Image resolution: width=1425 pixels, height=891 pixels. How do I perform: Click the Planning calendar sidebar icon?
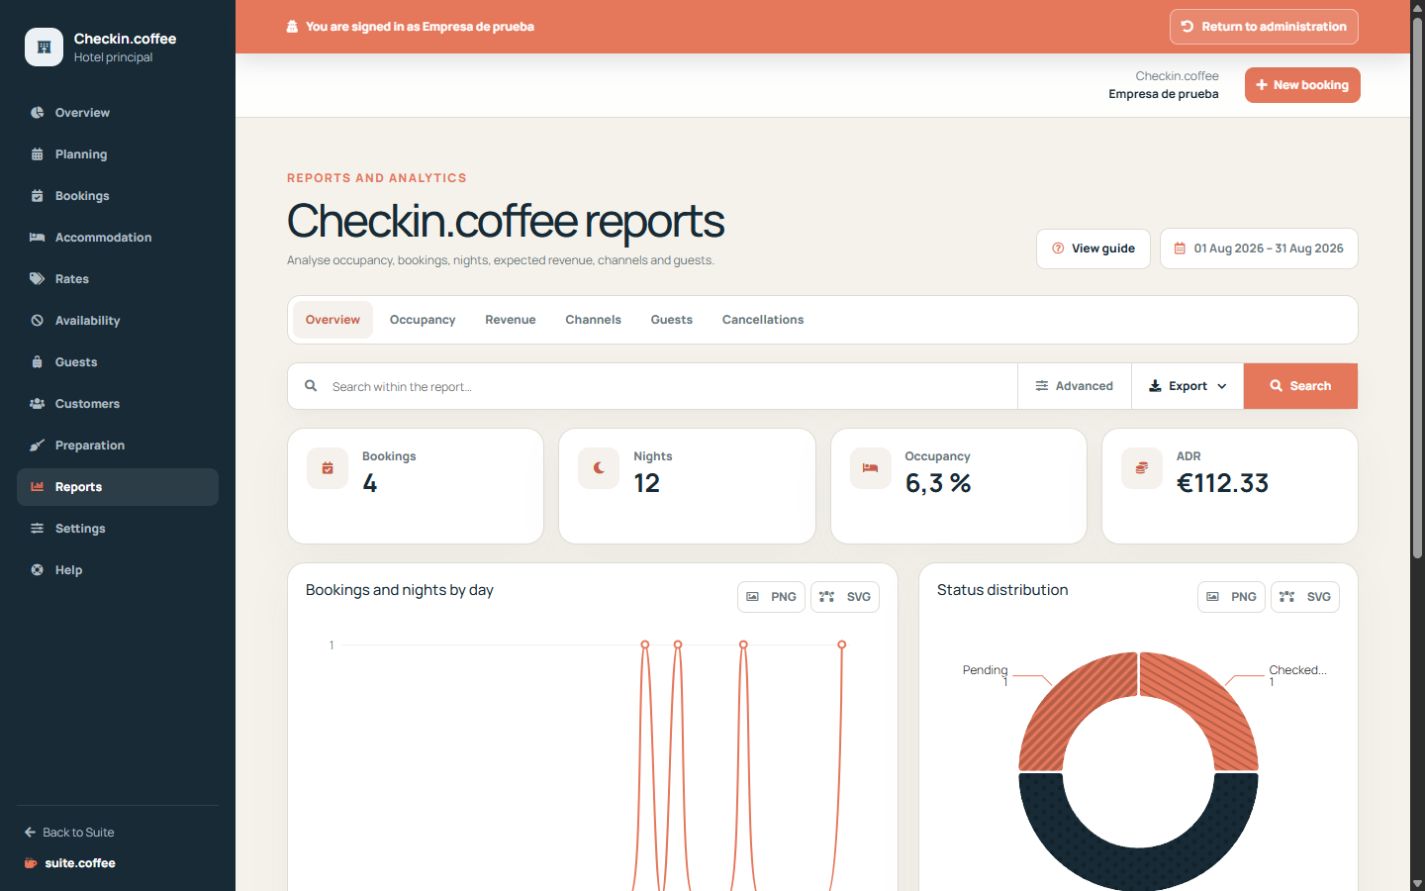pyautogui.click(x=37, y=154)
